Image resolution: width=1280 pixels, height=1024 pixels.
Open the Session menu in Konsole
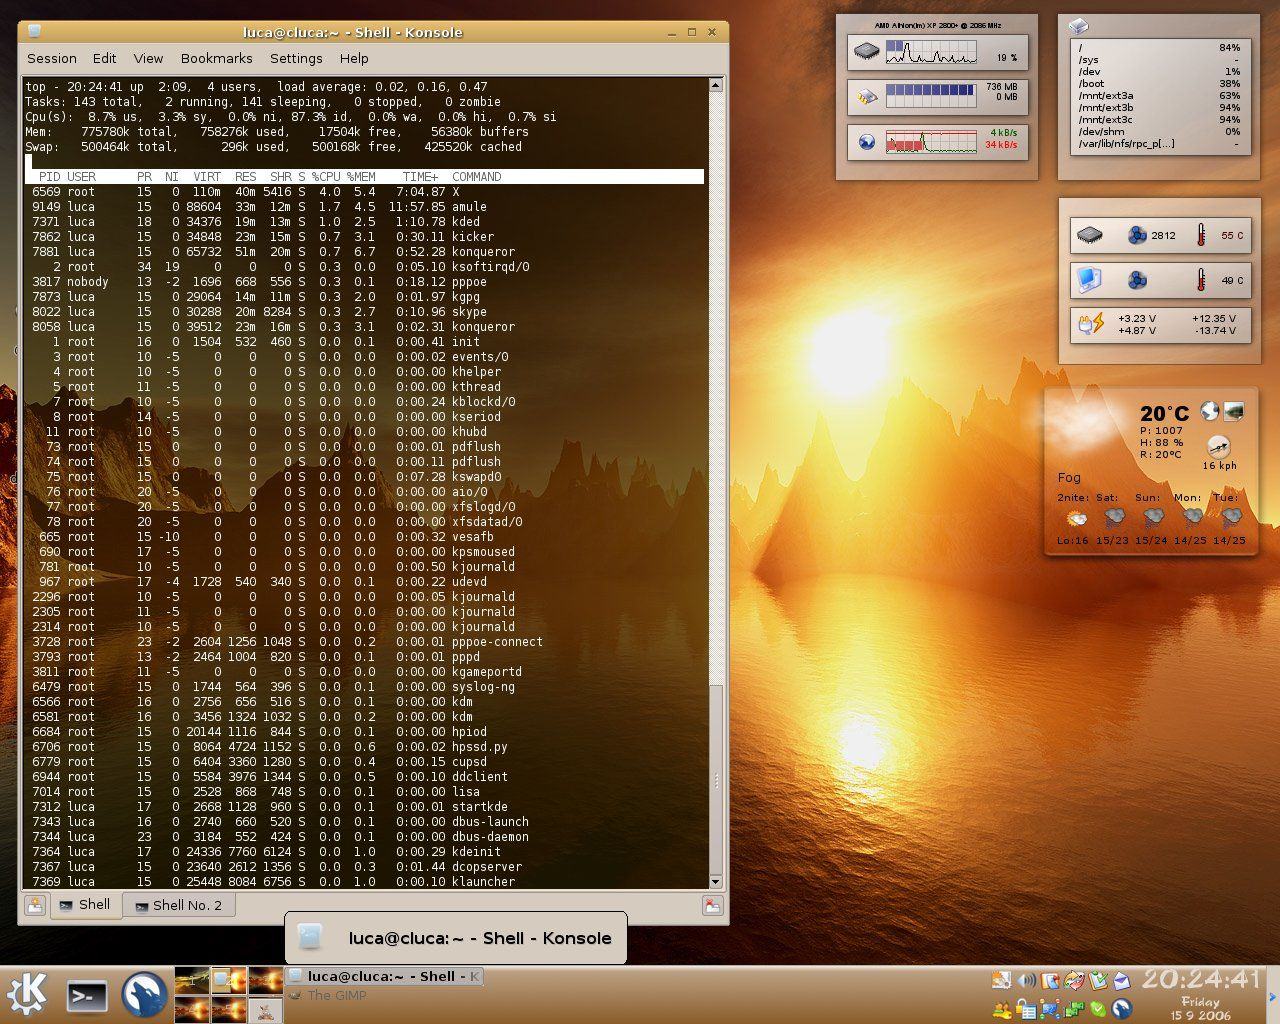click(x=52, y=59)
